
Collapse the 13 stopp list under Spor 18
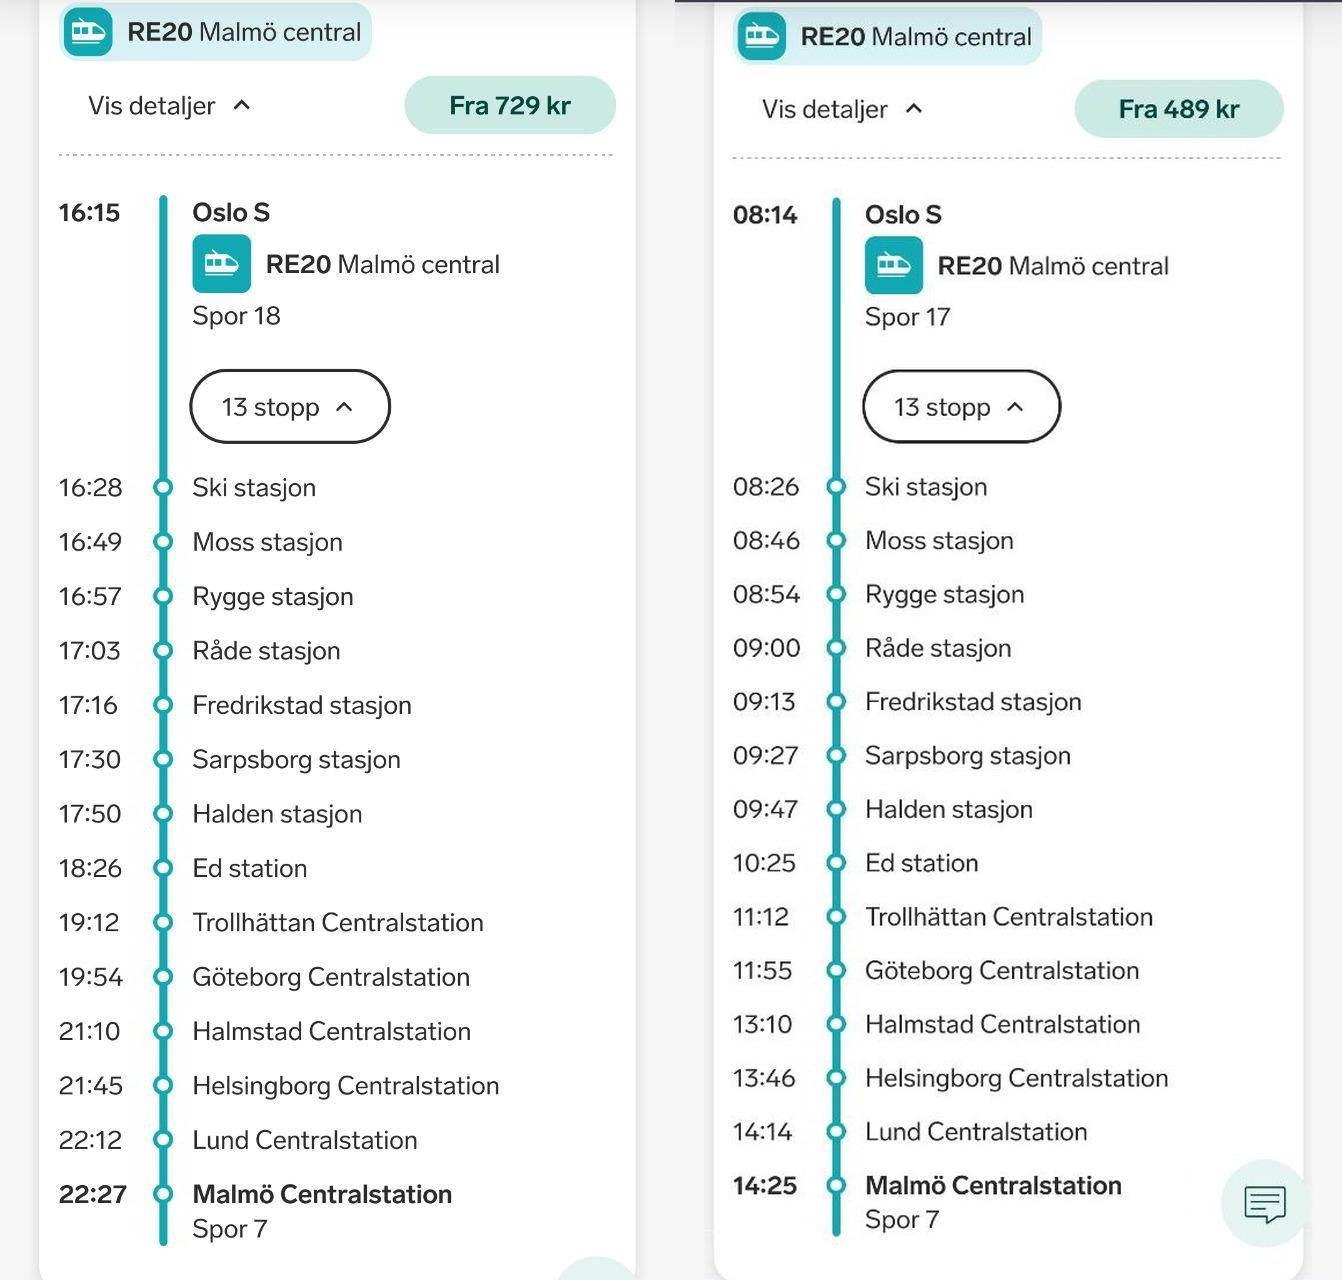(290, 407)
